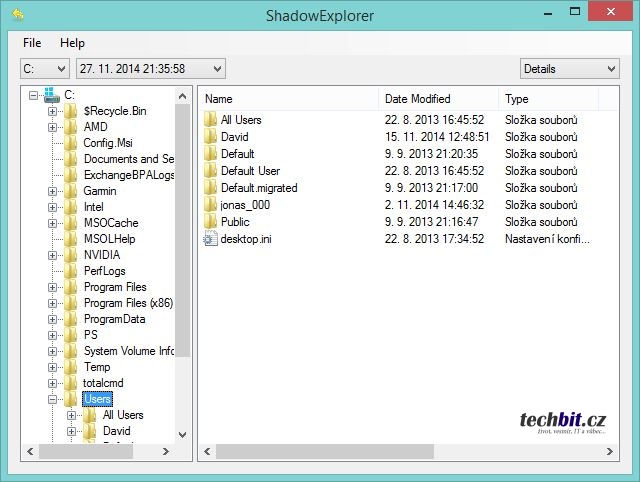Expand the Program Files tree node
The width and height of the screenshot is (640, 482).
point(52,287)
